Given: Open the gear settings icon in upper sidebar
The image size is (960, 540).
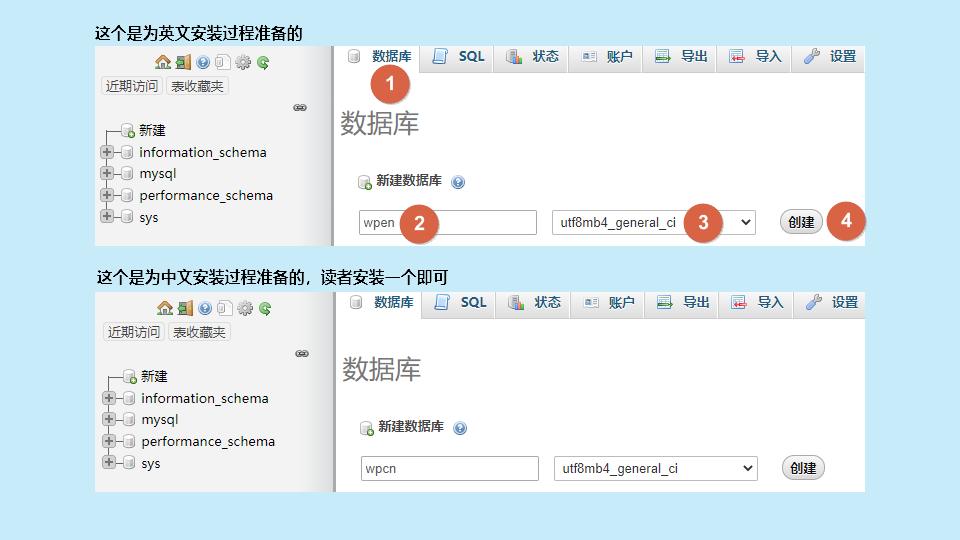Looking at the screenshot, I should coord(243,62).
